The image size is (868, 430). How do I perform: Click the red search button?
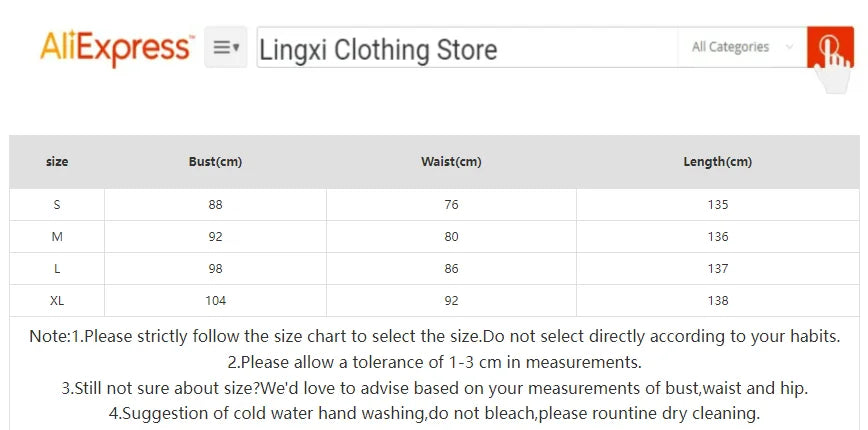pos(830,47)
